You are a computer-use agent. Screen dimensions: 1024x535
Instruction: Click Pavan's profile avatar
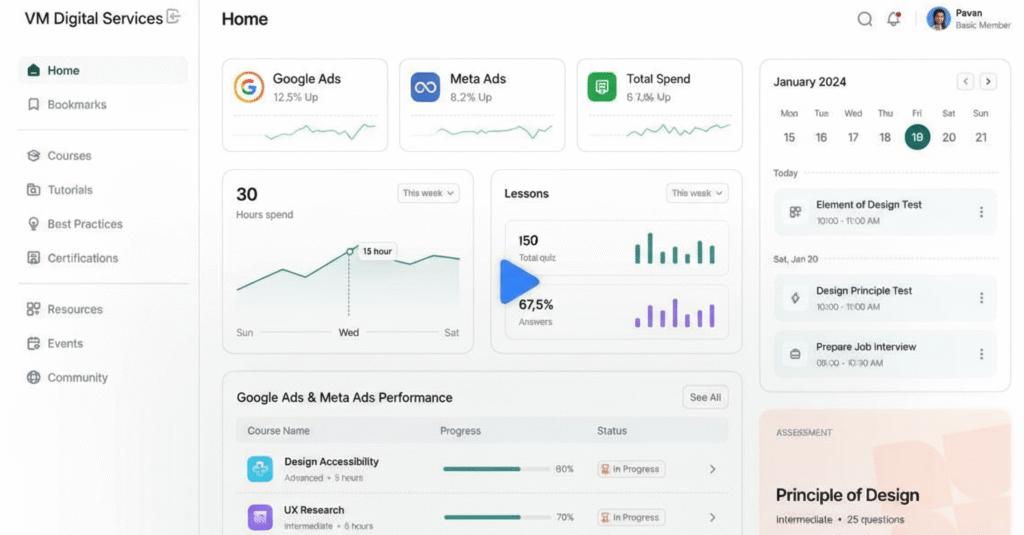(x=938, y=19)
